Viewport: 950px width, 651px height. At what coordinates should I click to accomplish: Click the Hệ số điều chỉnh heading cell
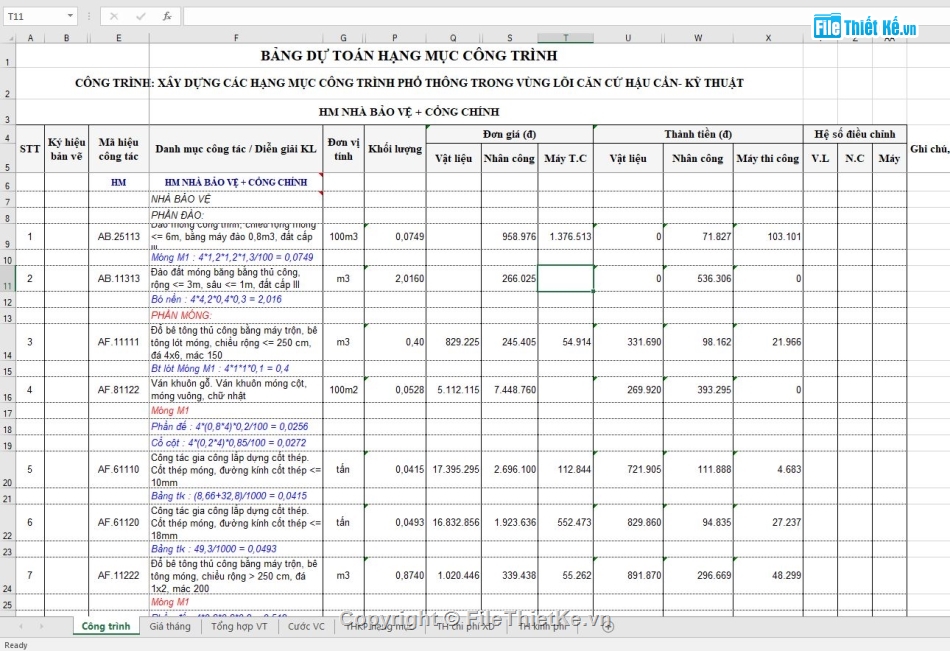[854, 134]
